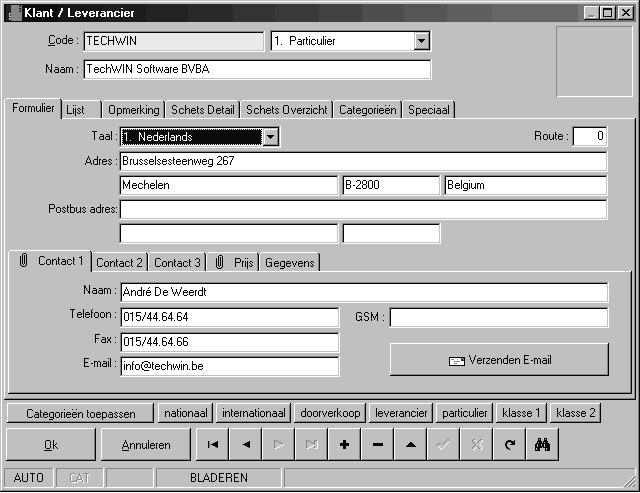Click the AUTO status bar panel
The height and width of the screenshot is (493, 640).
click(x=29, y=477)
